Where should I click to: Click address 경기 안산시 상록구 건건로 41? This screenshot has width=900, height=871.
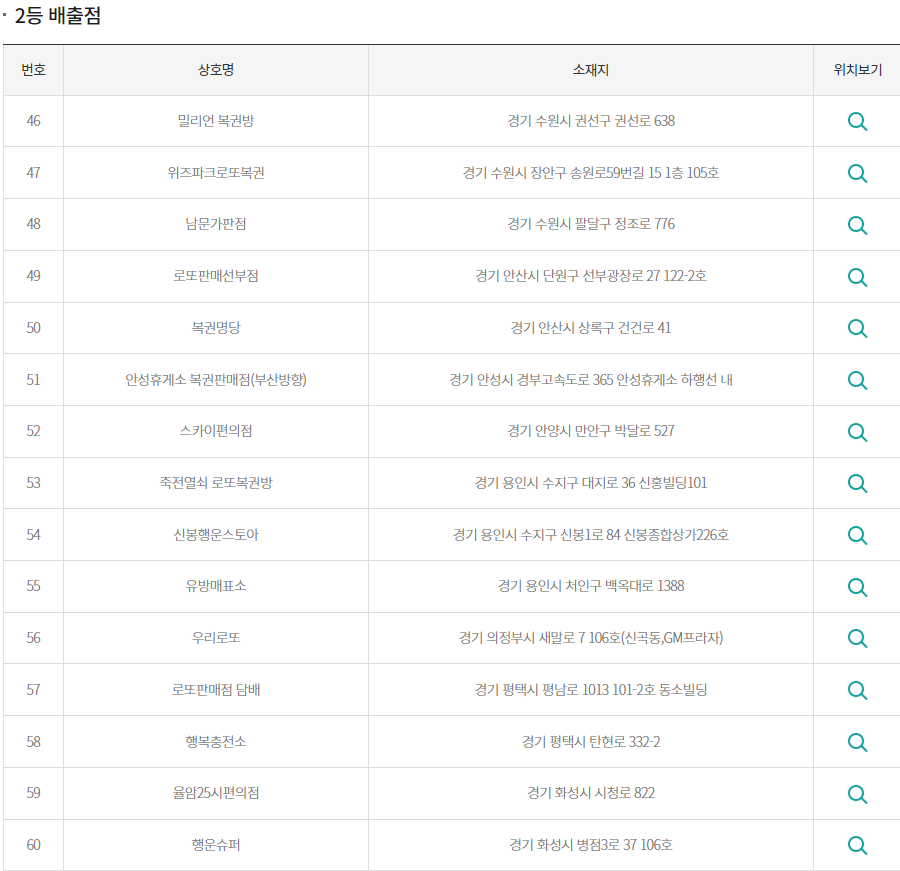591,328
